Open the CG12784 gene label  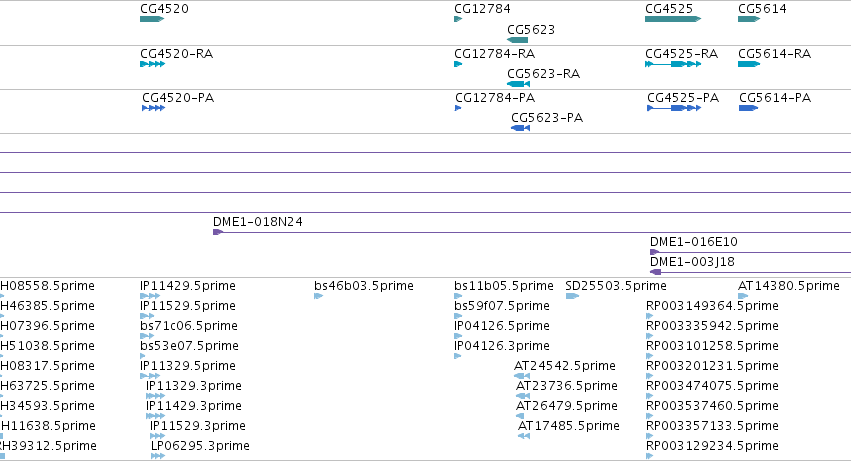(x=482, y=9)
